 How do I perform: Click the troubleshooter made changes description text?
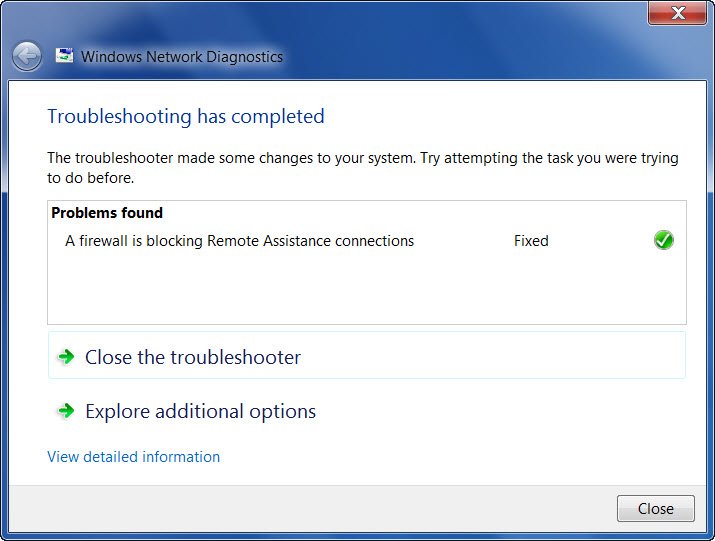click(363, 167)
